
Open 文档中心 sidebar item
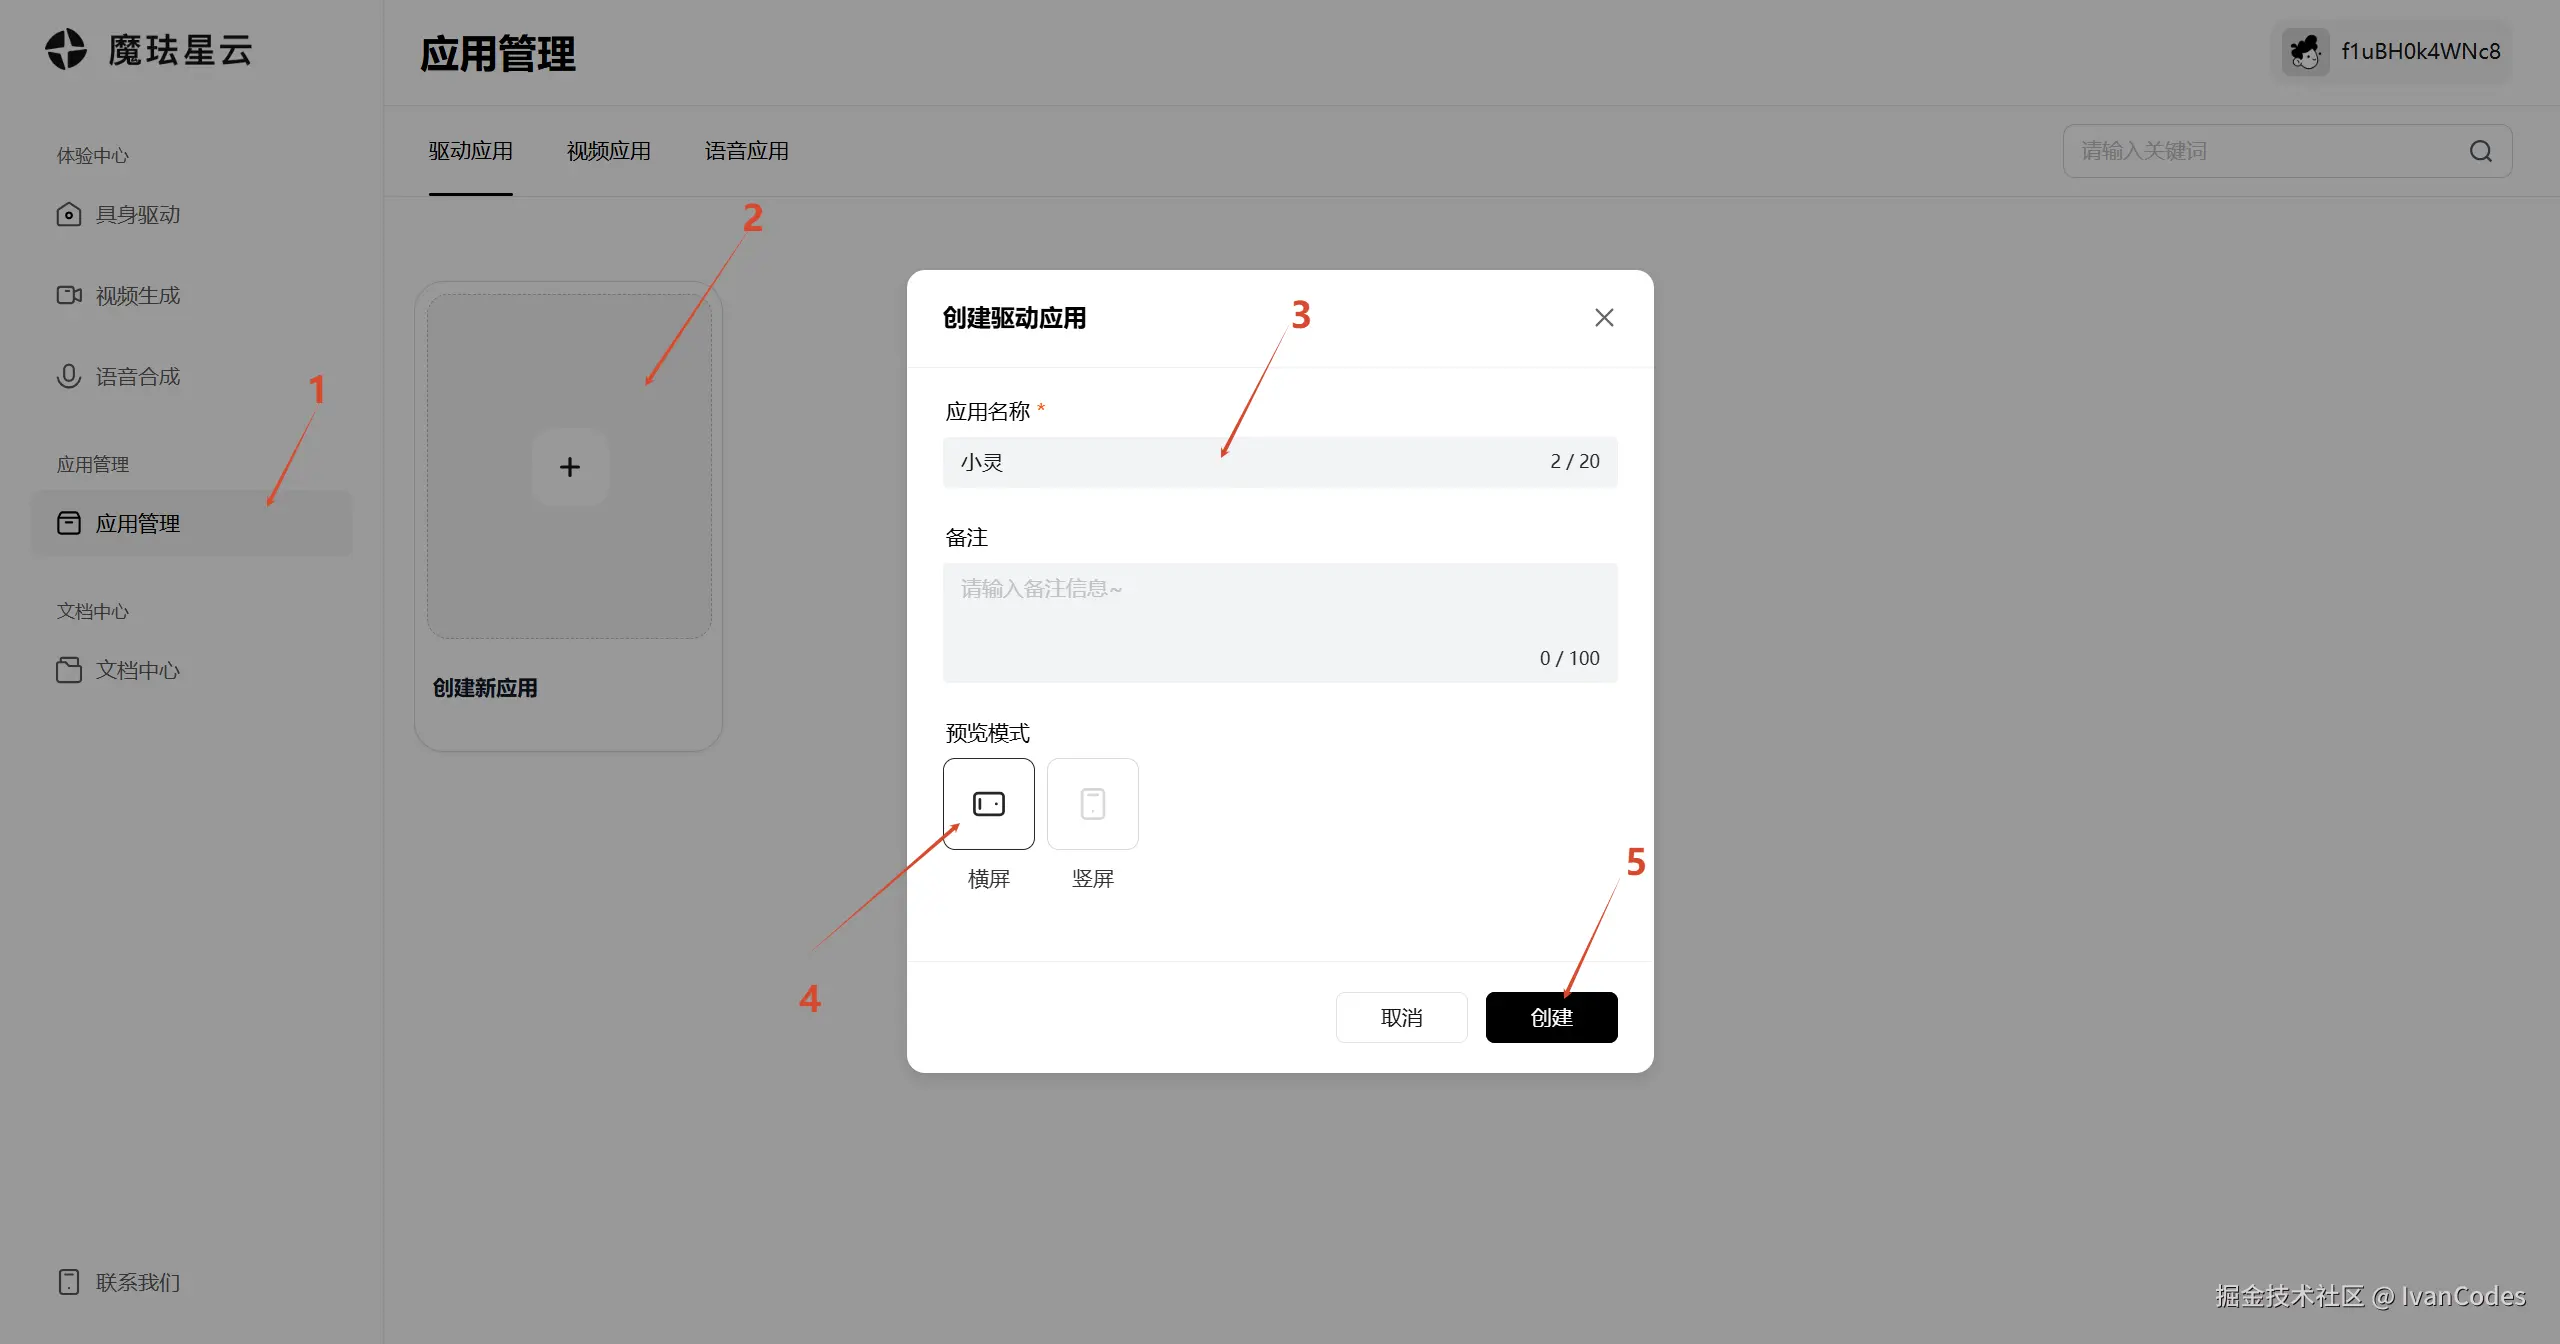tap(119, 670)
